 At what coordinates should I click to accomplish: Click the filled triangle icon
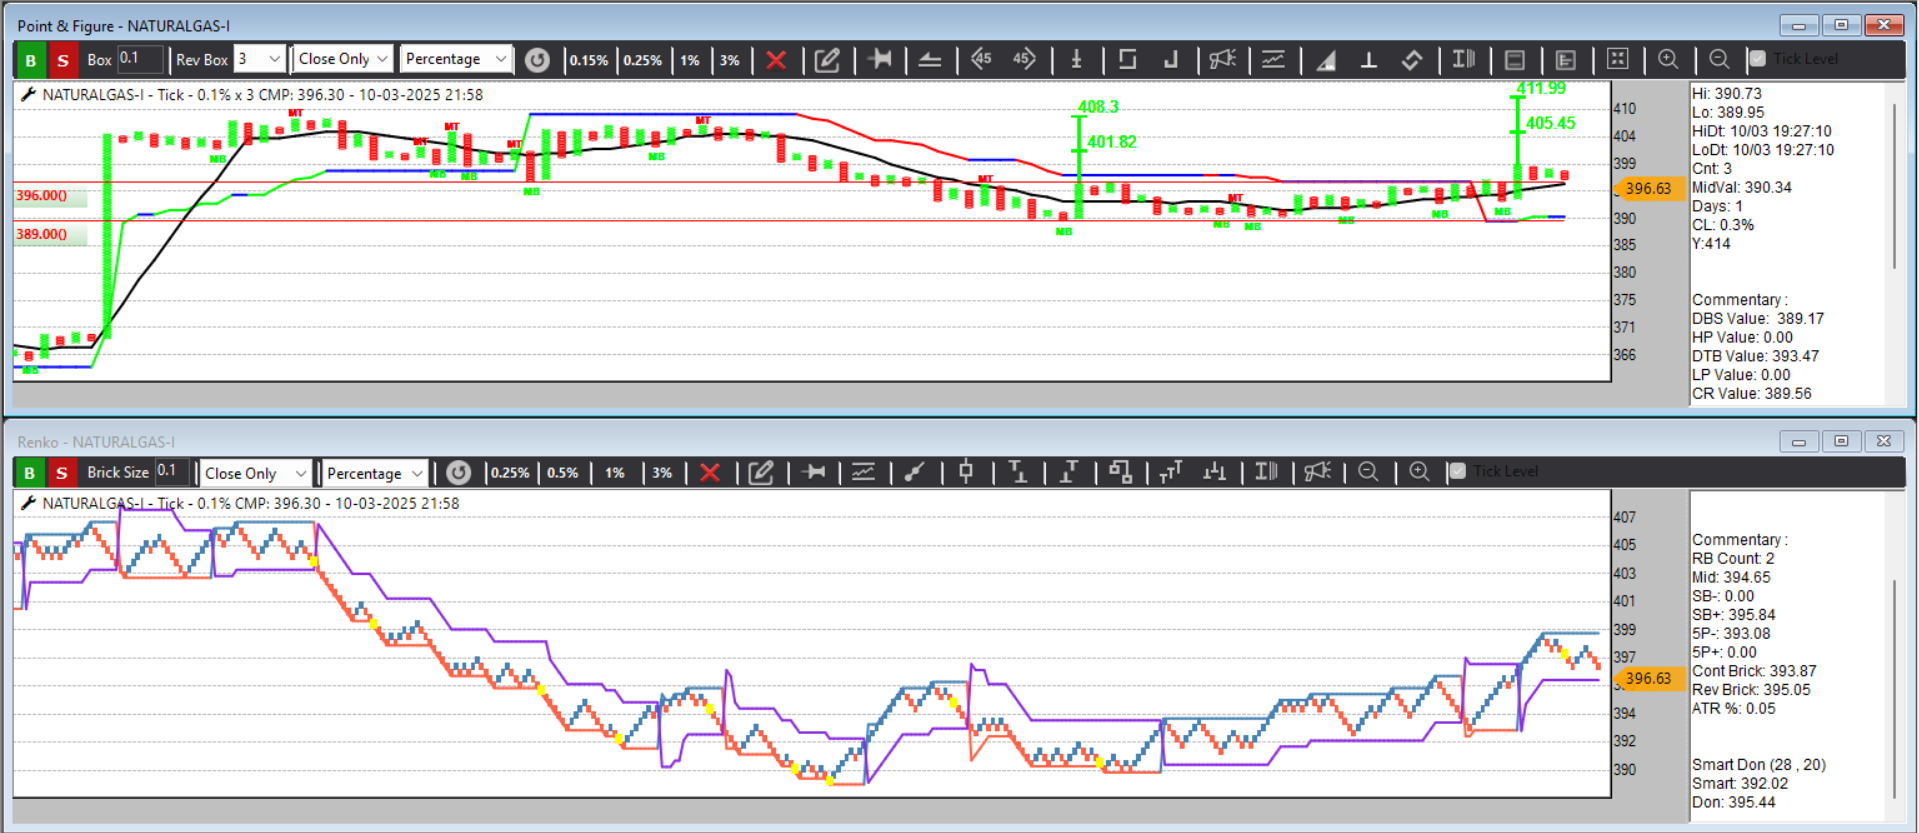(x=1326, y=60)
